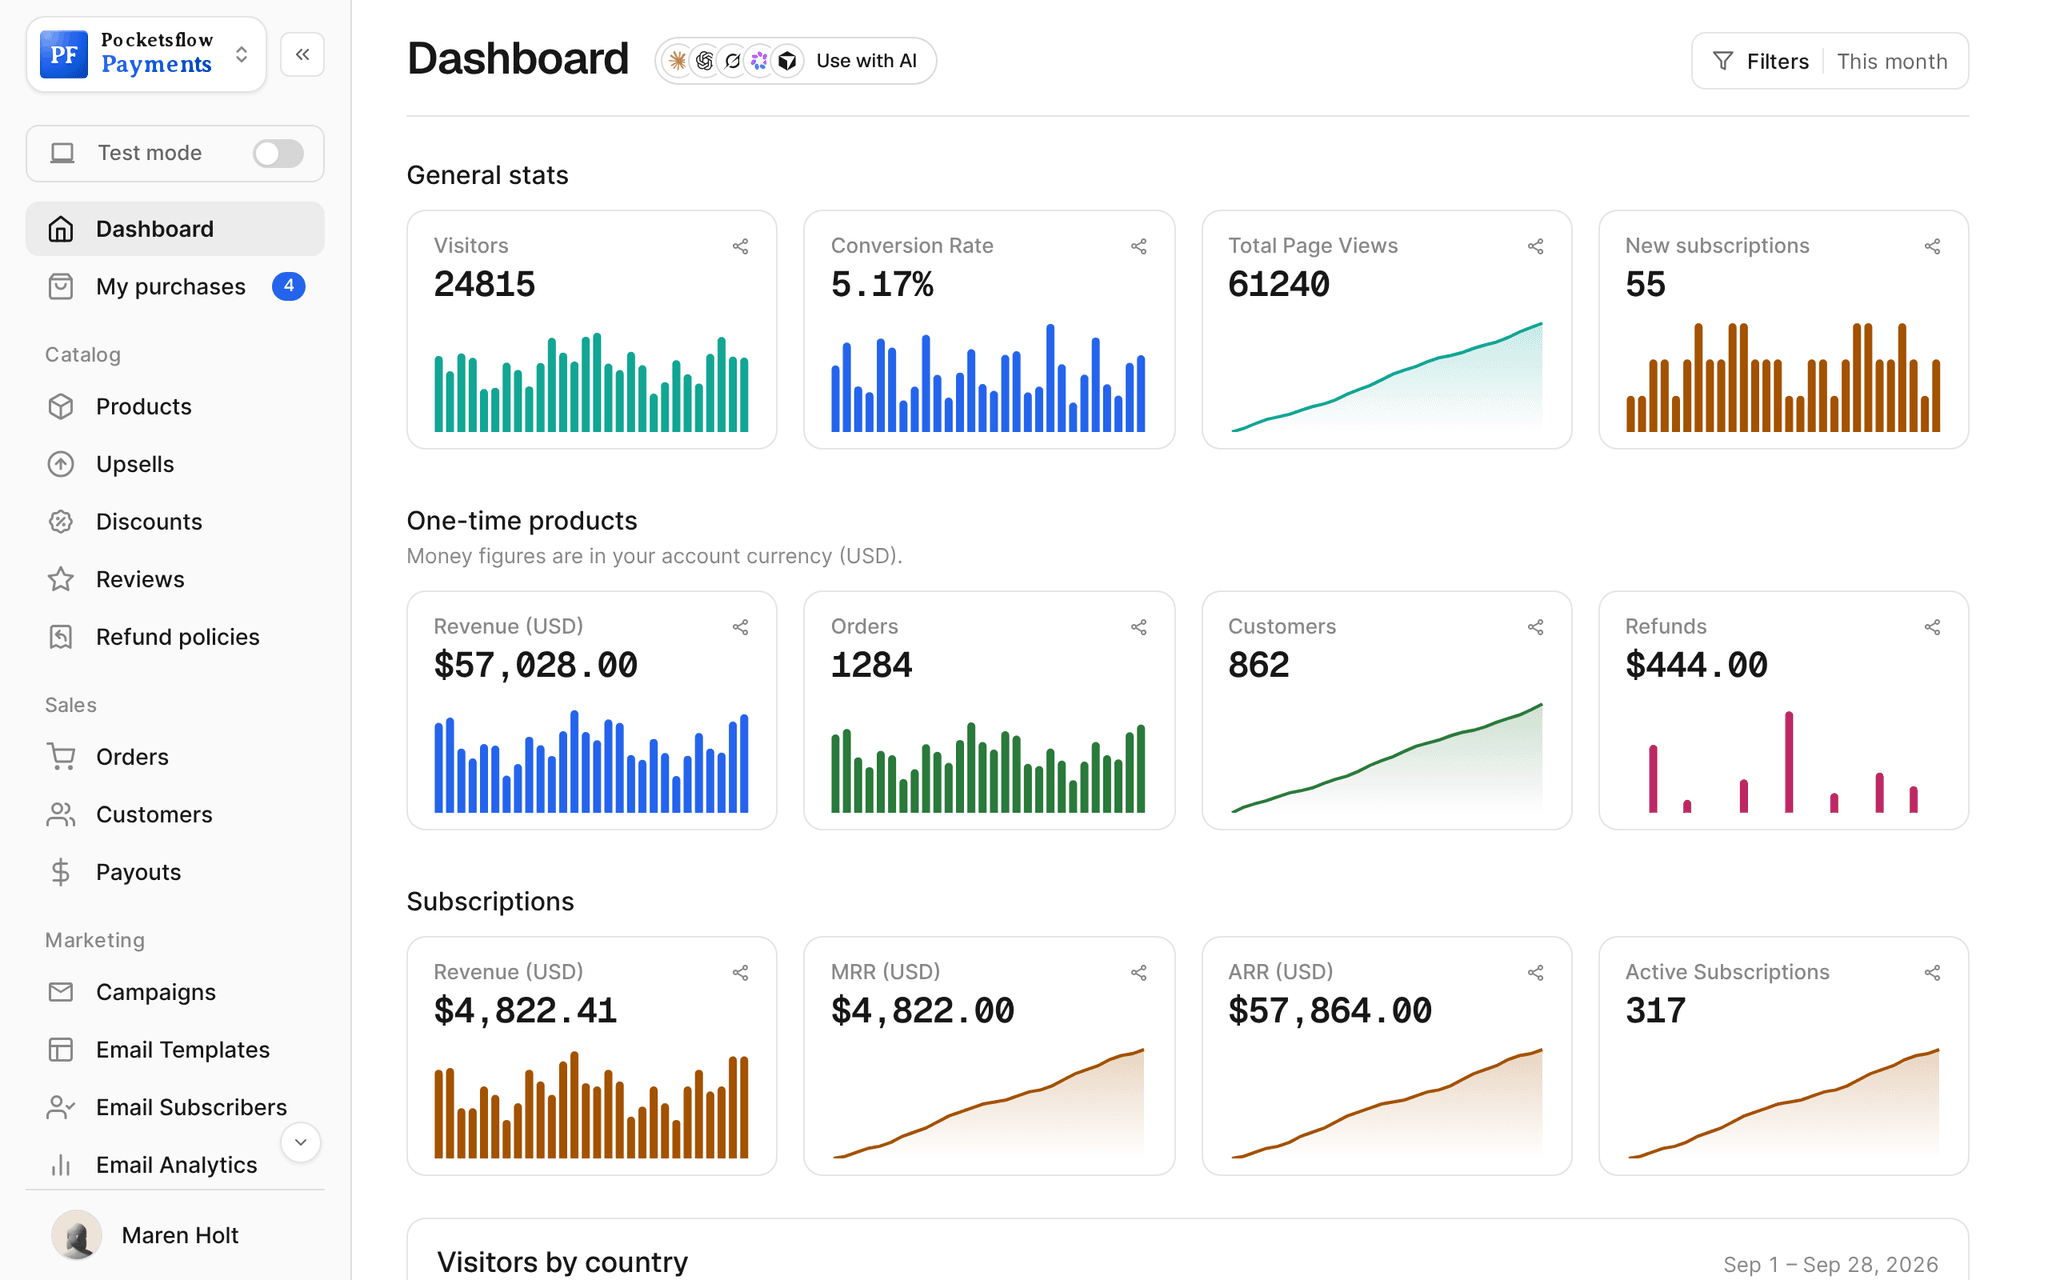Image resolution: width=2048 pixels, height=1280 pixels.
Task: Click the funnel icon in Filters
Action: (x=1722, y=61)
